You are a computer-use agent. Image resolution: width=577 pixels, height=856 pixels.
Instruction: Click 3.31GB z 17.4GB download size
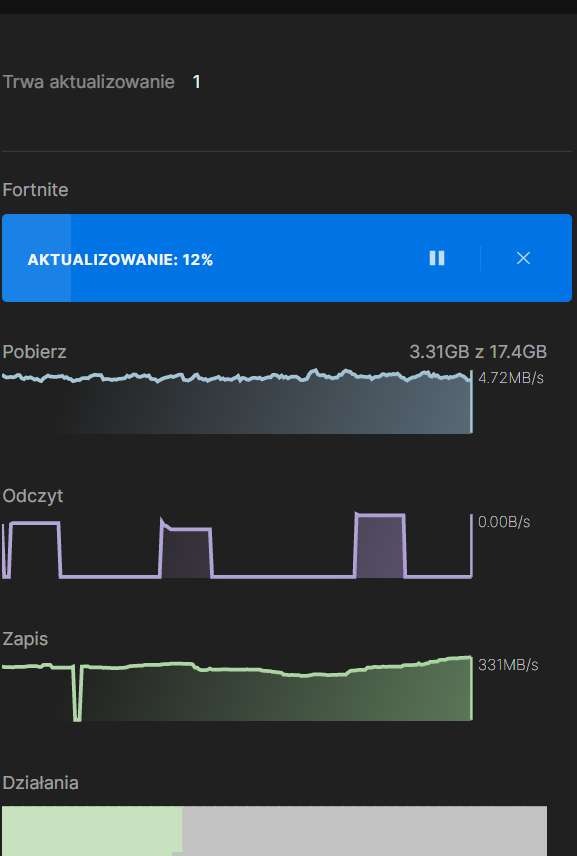tap(478, 352)
